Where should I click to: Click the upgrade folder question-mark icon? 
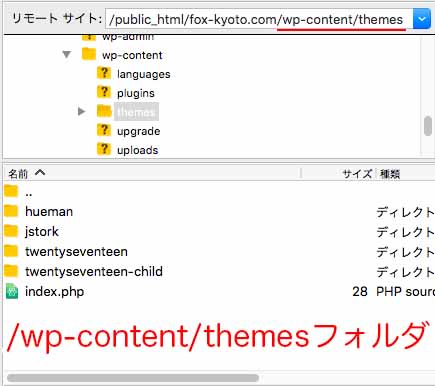click(x=104, y=130)
